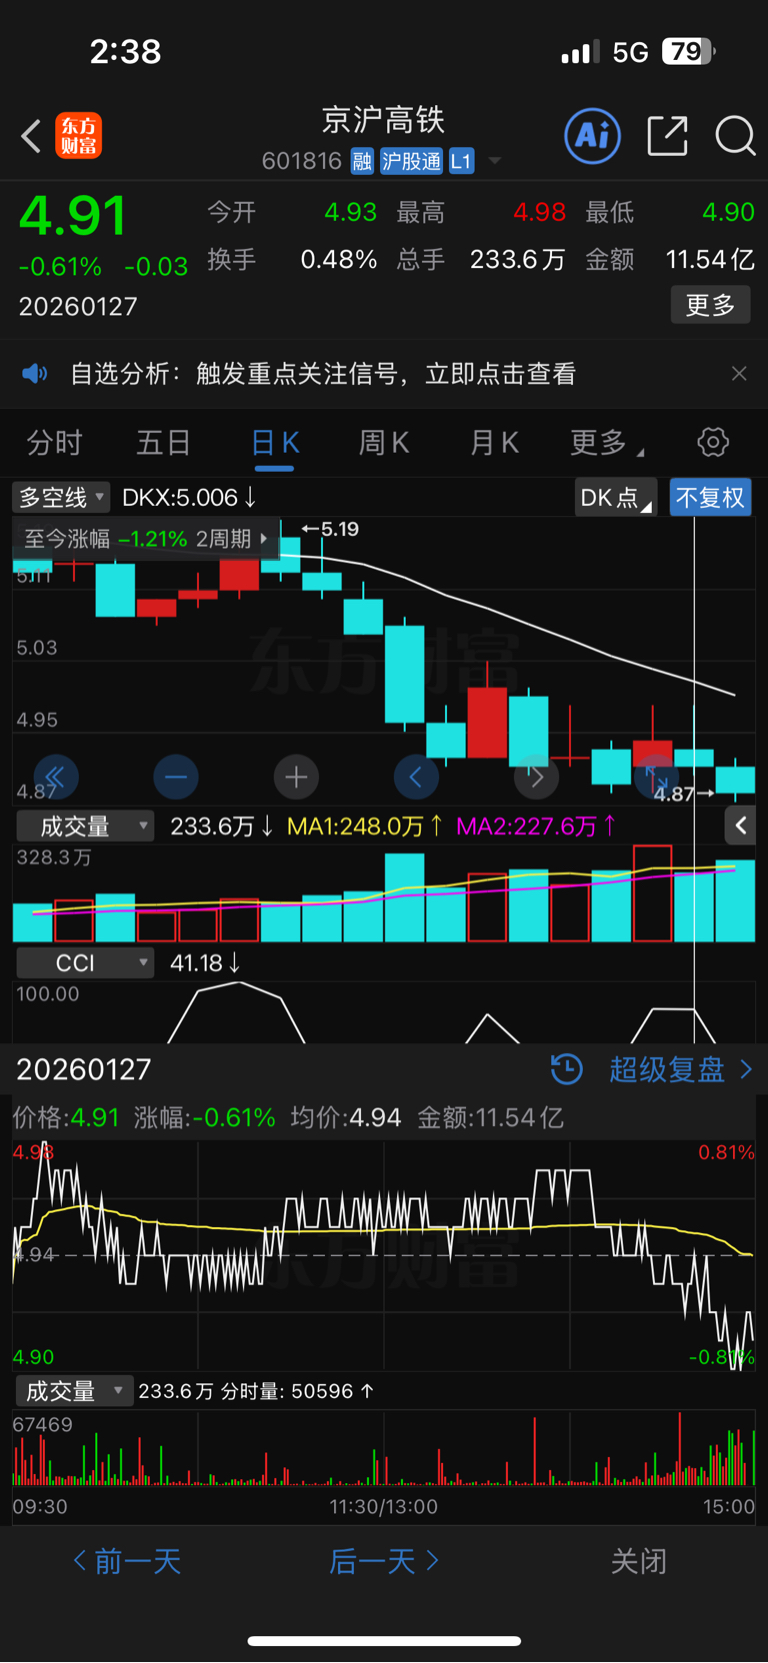Expand the 更多 period dropdown
This screenshot has width=768, height=1663.
tap(606, 443)
